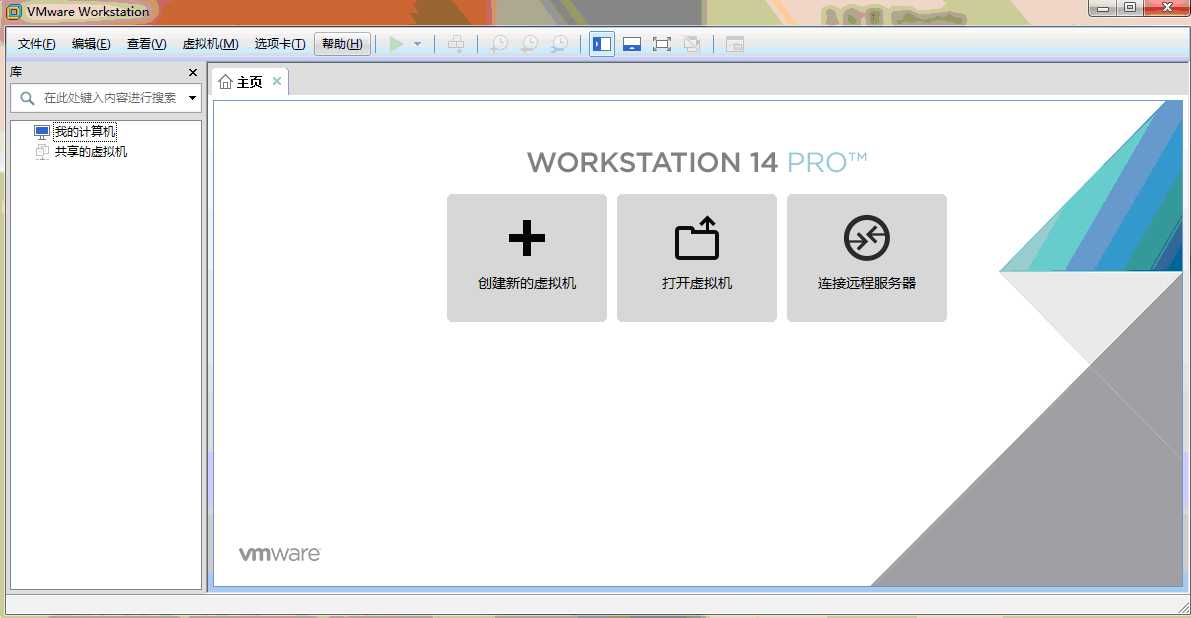Screen dimensions: 1191x618
Task: Close the 库 library panel
Action: (x=193, y=72)
